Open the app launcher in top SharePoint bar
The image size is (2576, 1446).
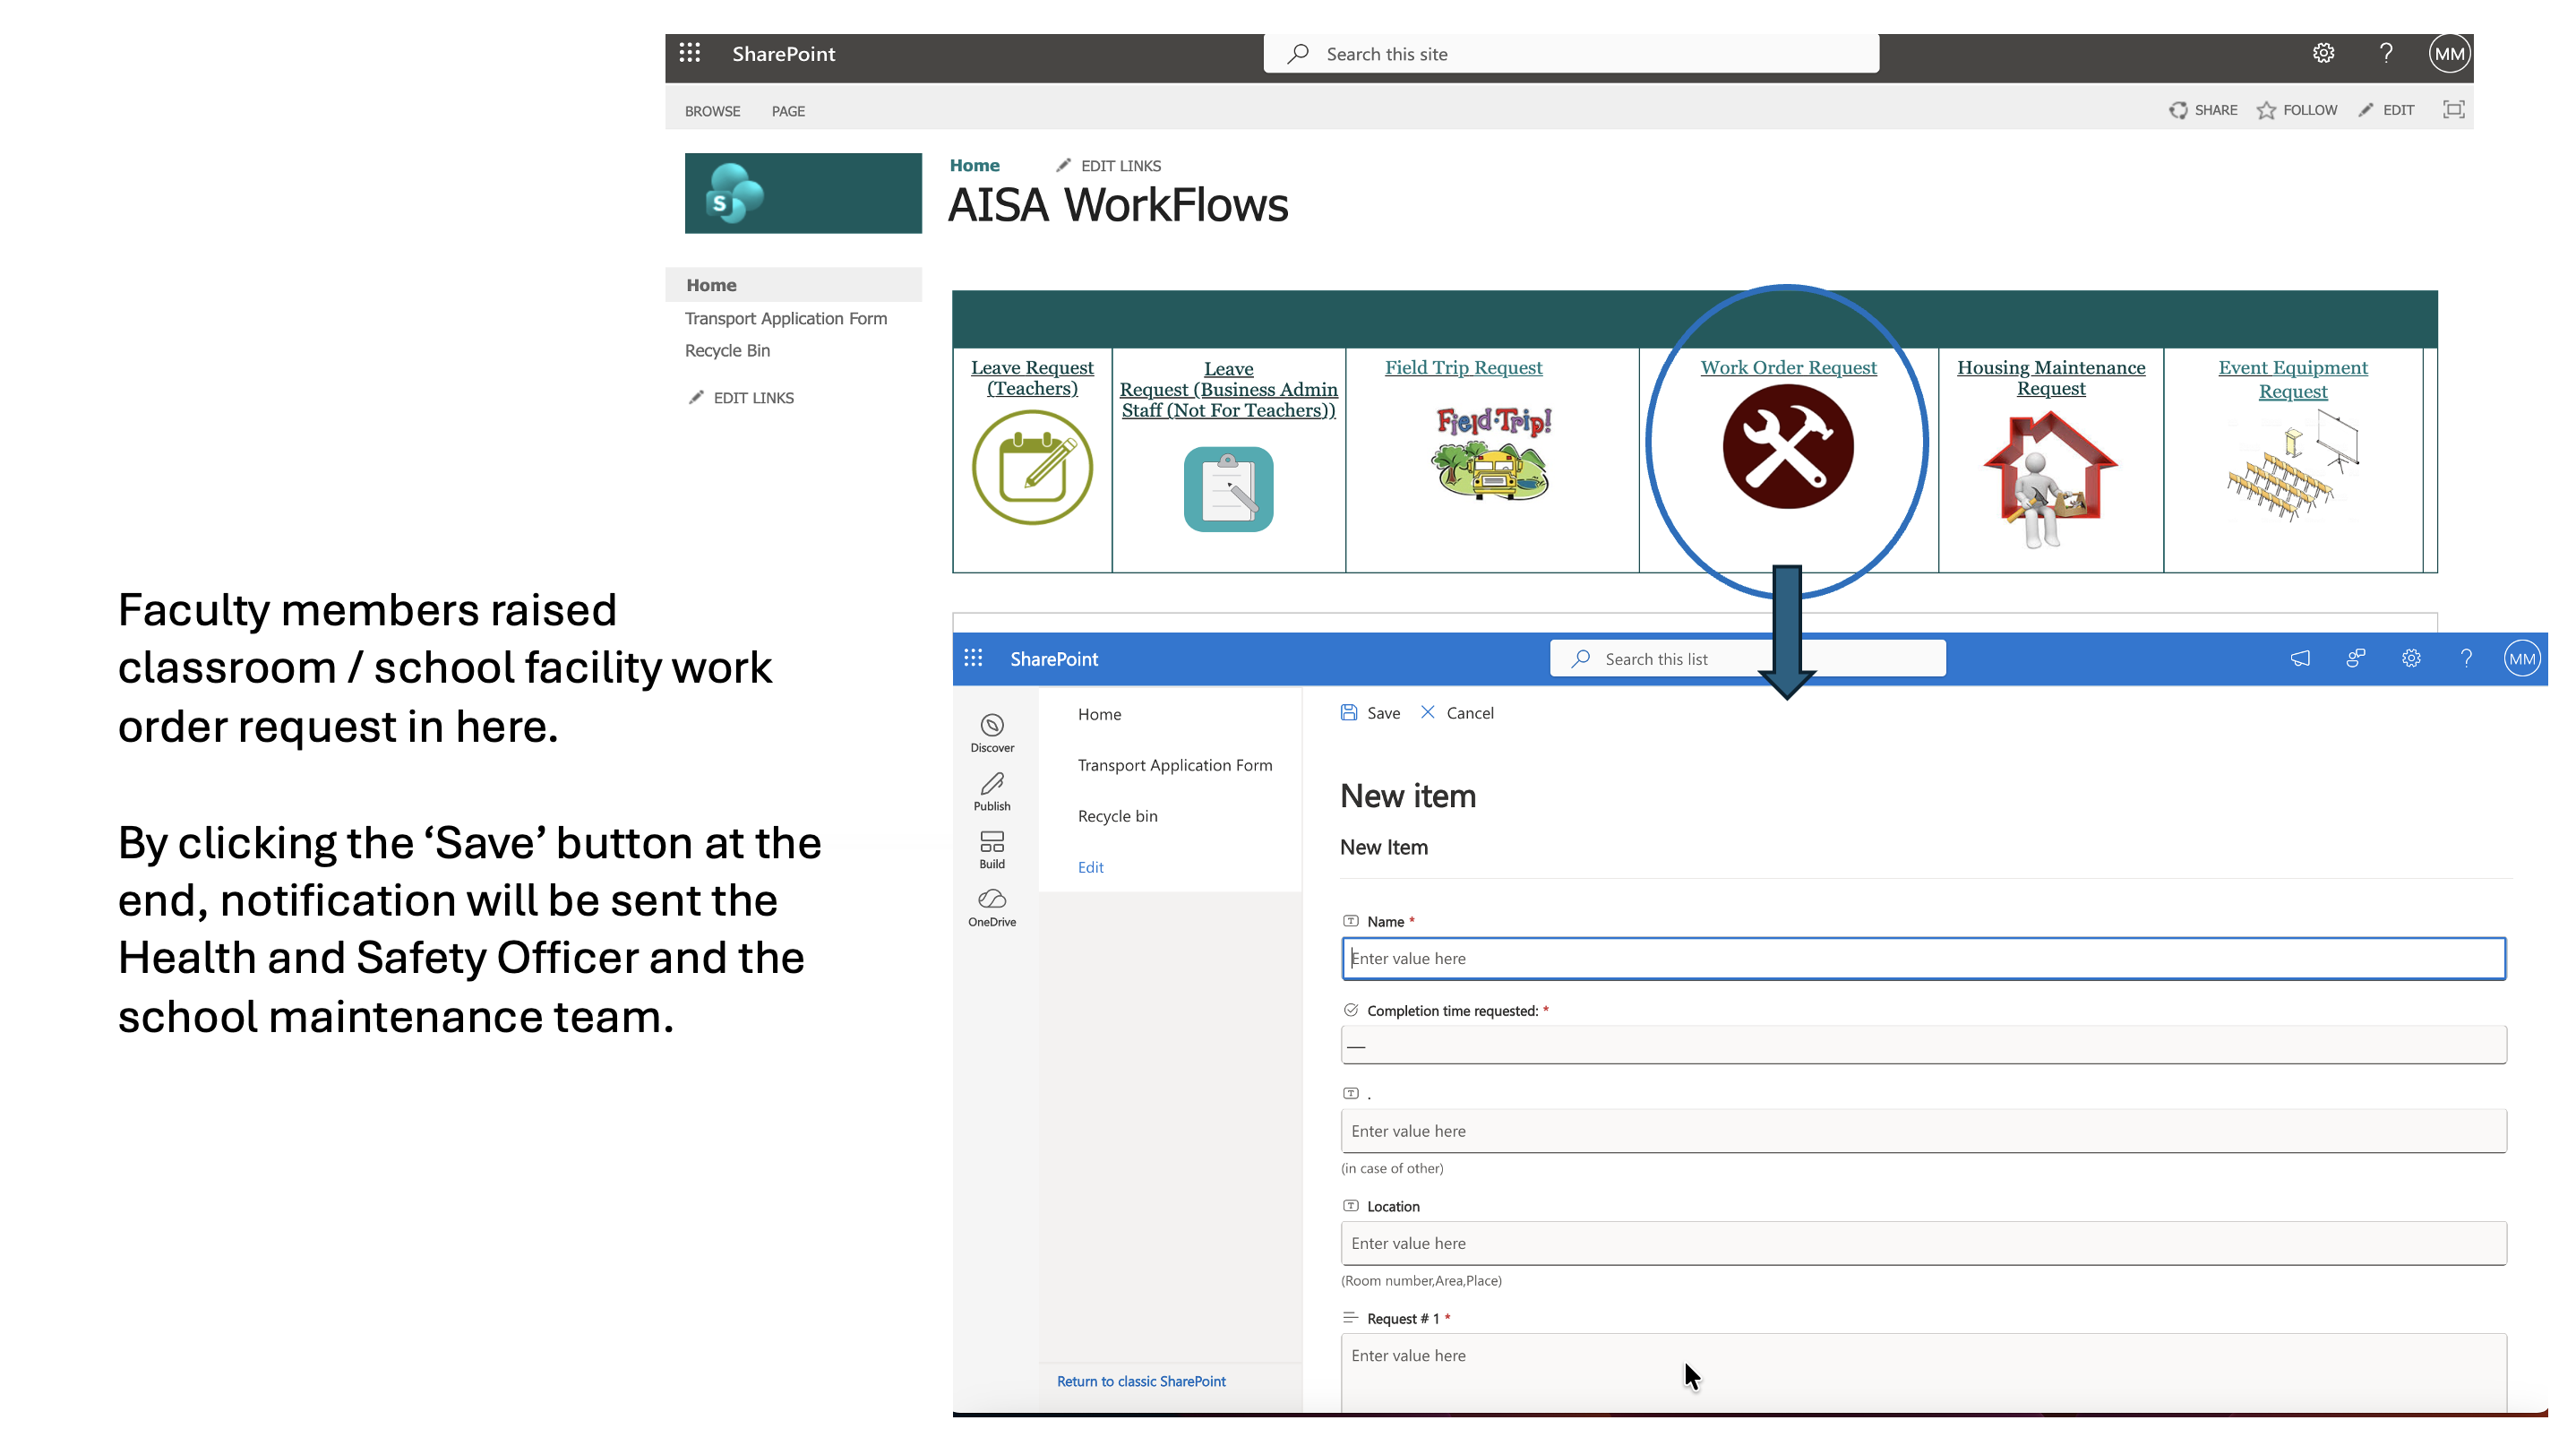tap(690, 54)
